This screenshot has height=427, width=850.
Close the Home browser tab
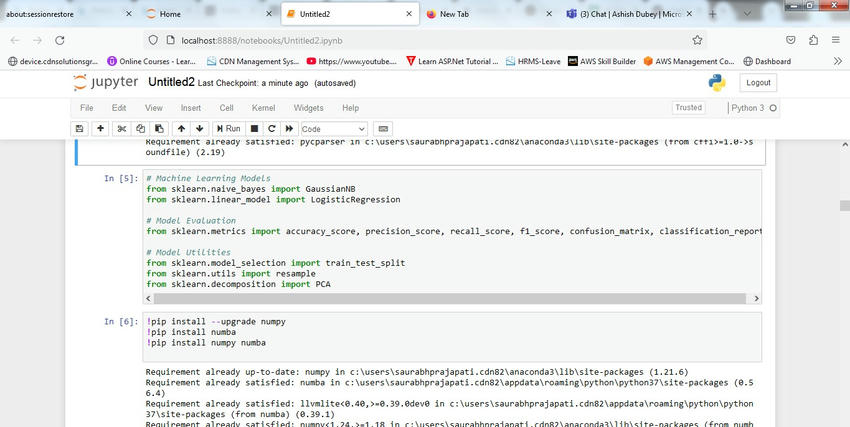click(269, 14)
